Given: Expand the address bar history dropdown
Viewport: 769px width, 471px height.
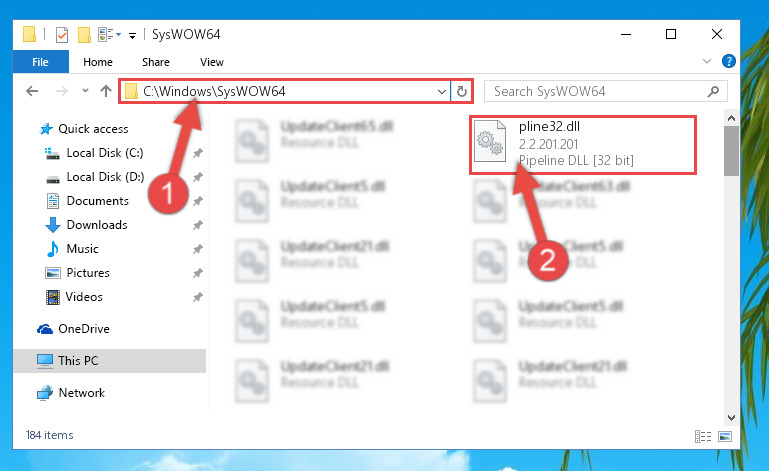Looking at the screenshot, I should coord(441,91).
